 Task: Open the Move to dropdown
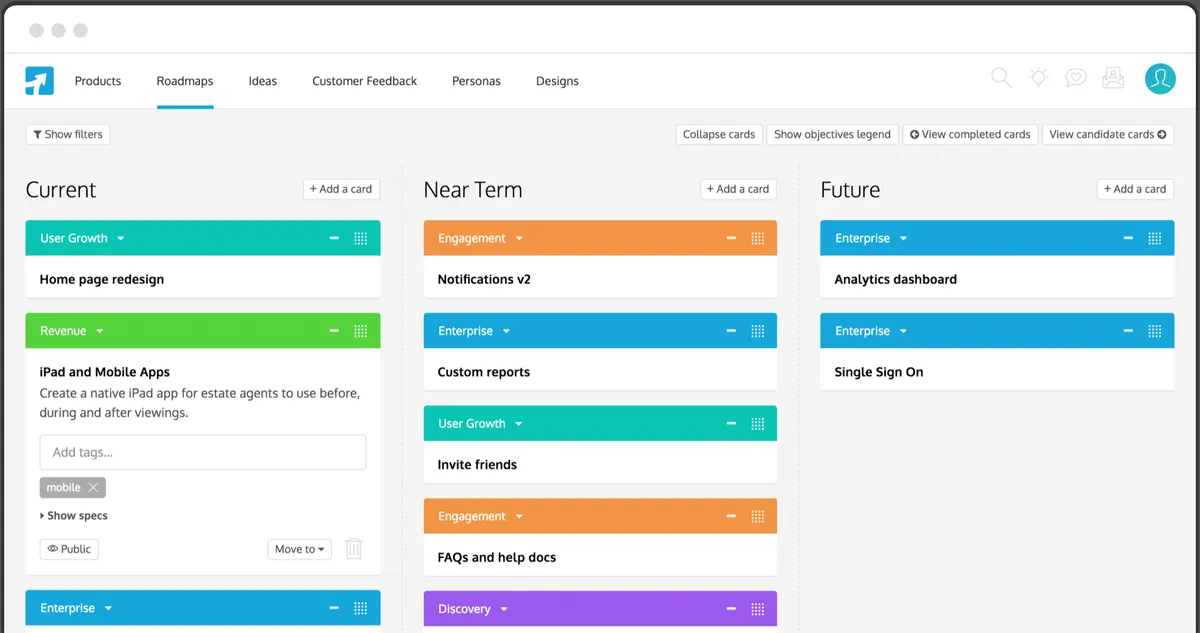point(300,549)
